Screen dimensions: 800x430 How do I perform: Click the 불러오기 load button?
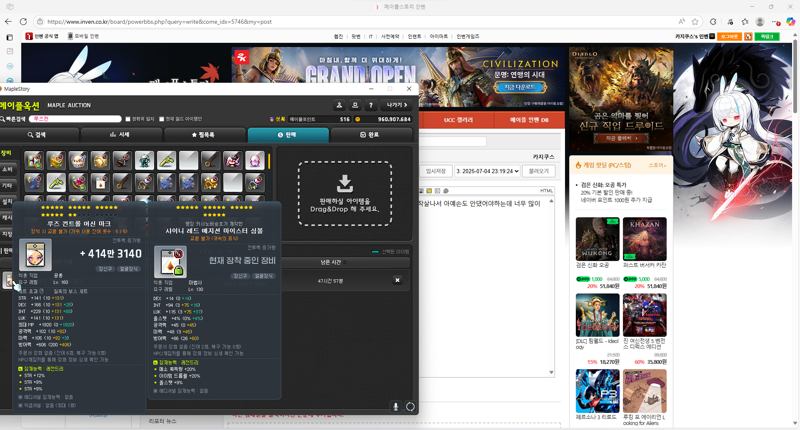coord(539,171)
